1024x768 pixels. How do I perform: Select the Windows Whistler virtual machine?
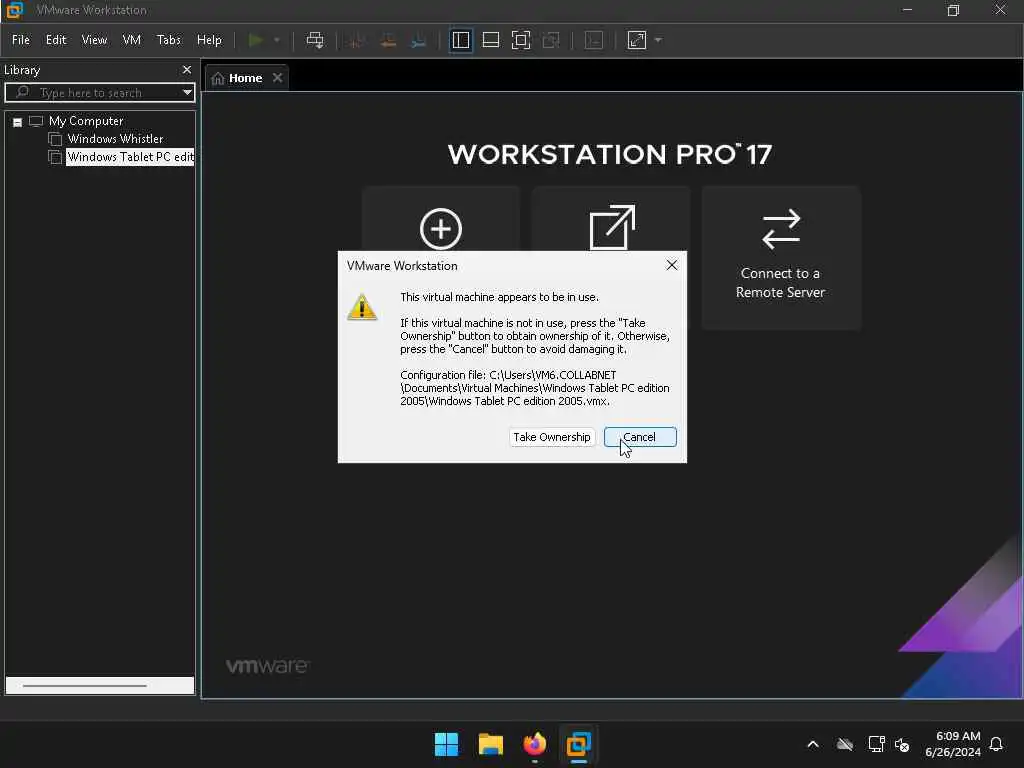(x=115, y=138)
